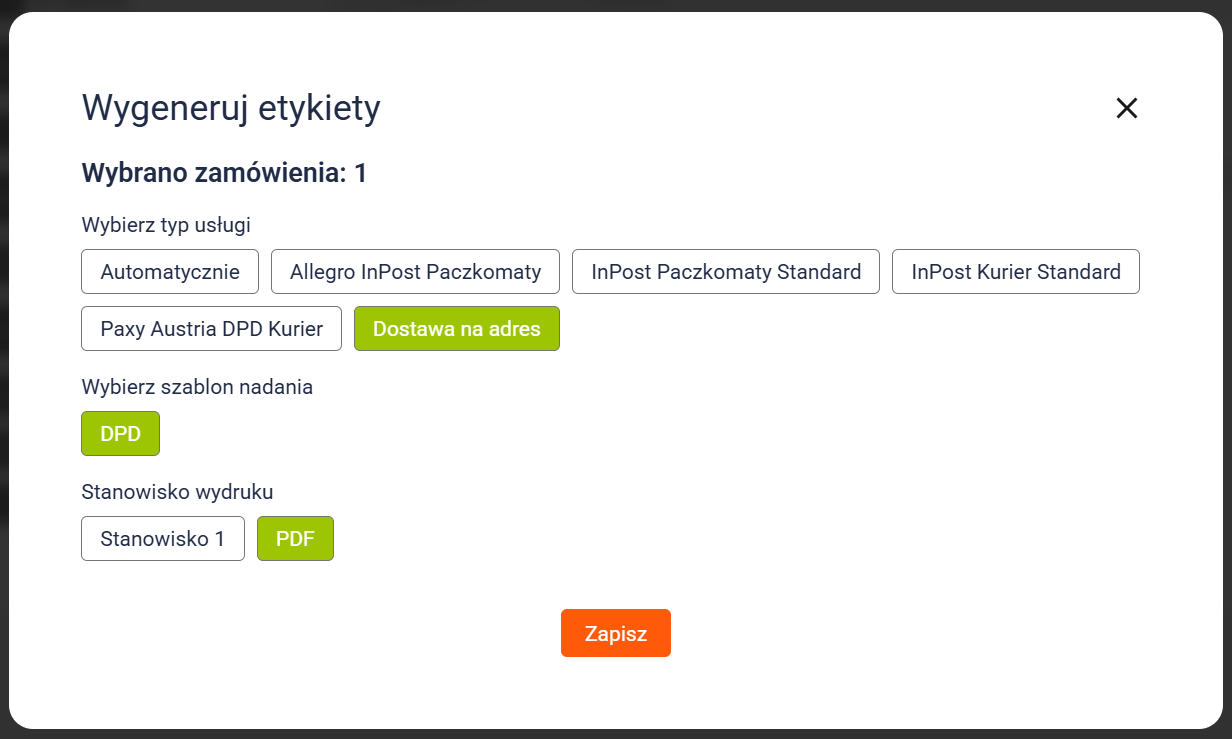Close the Wygeneruj etykiety dialog
This screenshot has width=1232, height=739.
point(1127,108)
